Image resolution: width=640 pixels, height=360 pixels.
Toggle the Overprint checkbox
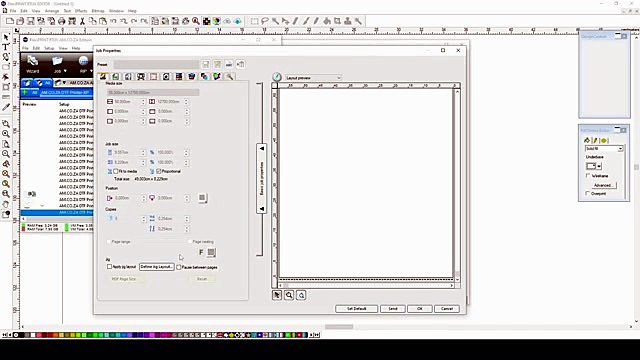588,193
